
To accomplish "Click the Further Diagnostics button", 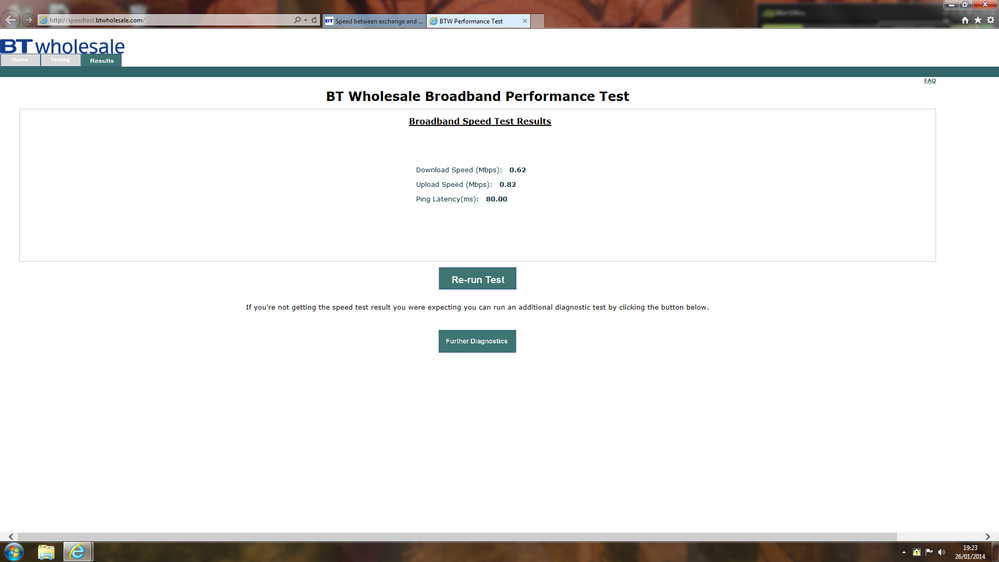I will 477,341.
